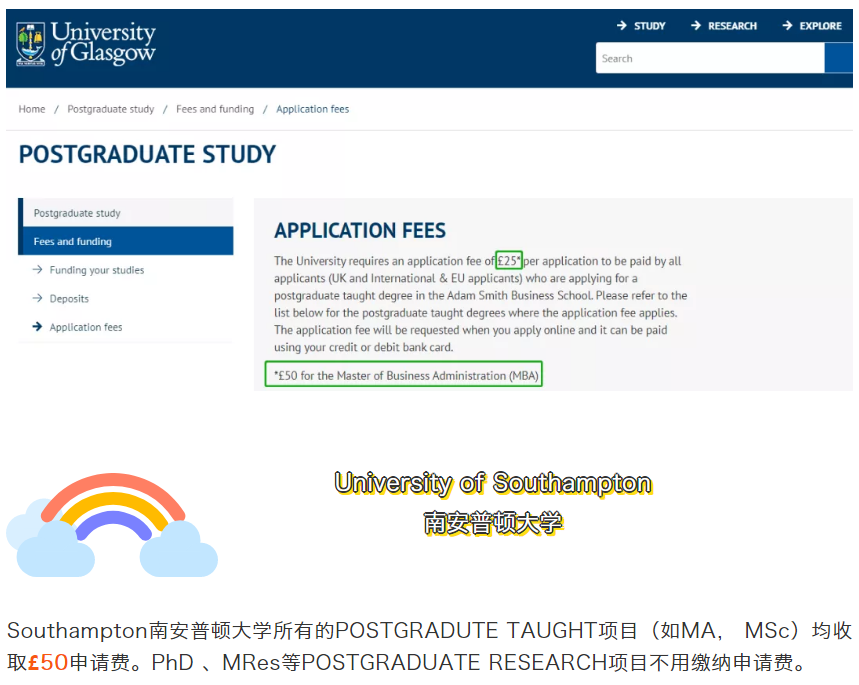859x685 pixels.
Task: Click arrow icon beside sidebar Application fees
Action: [37, 327]
